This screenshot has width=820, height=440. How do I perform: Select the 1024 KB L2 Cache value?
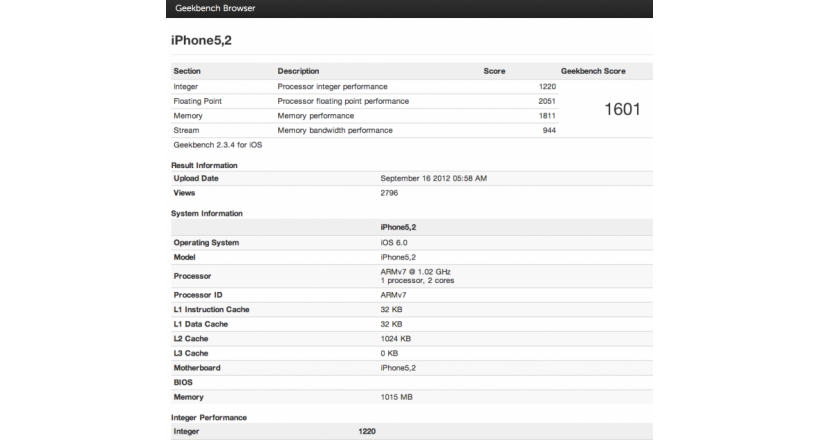pos(396,339)
